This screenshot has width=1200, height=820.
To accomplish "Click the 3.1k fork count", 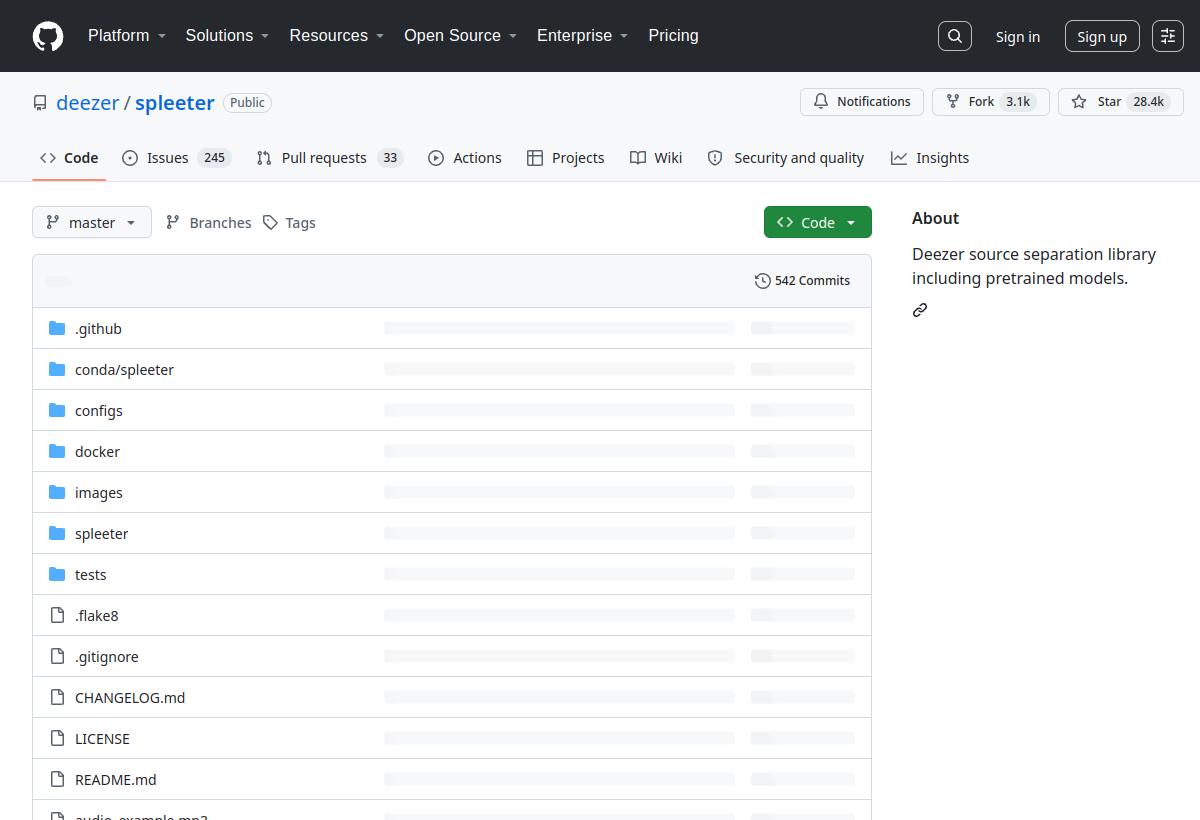I will click(1018, 102).
